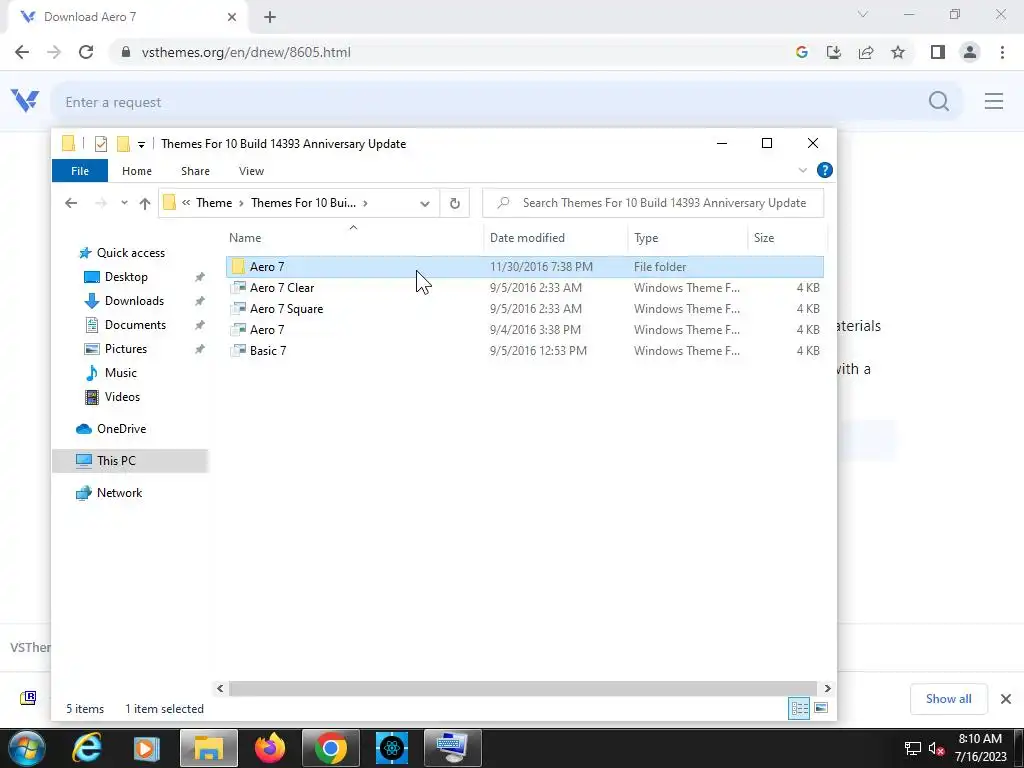Click Show all downloads button
Image resolution: width=1024 pixels, height=768 pixels.
(x=948, y=699)
